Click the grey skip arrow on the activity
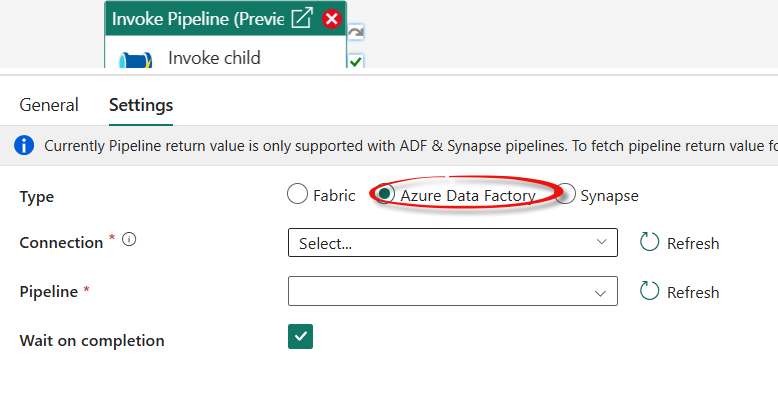 356,33
